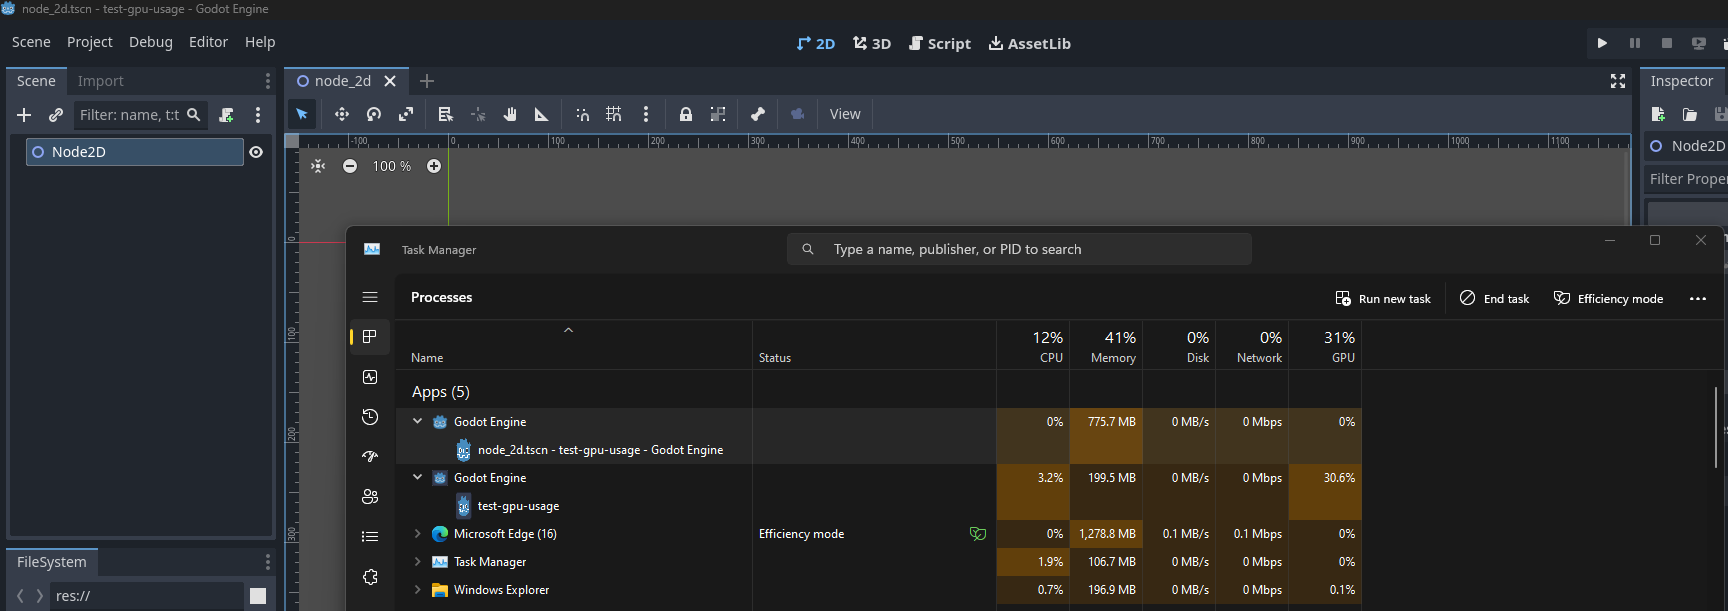Instantiate child scene with link icon
Image resolution: width=1728 pixels, height=611 pixels.
pos(56,115)
